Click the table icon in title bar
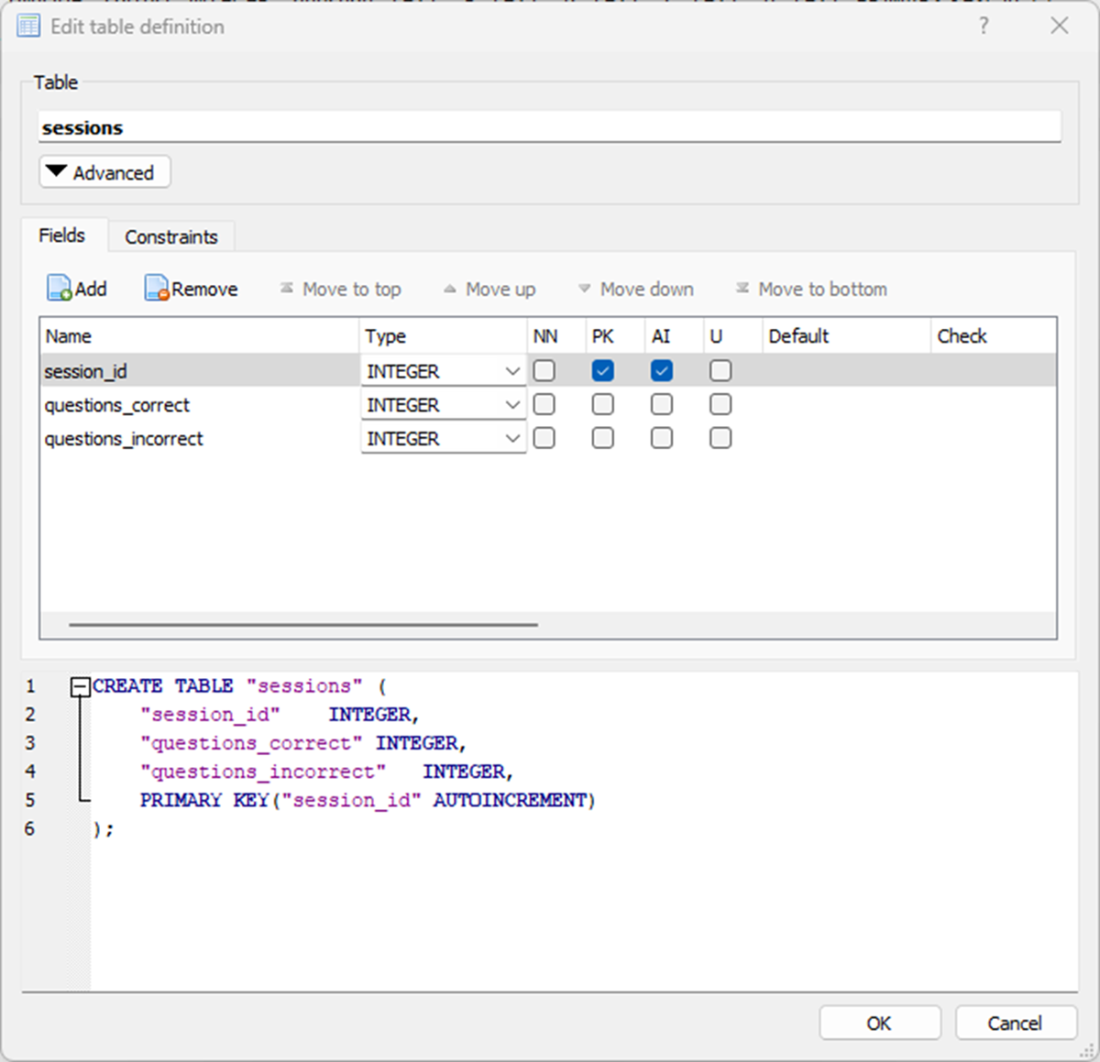The width and height of the screenshot is (1100, 1062). pyautogui.click(x=28, y=27)
